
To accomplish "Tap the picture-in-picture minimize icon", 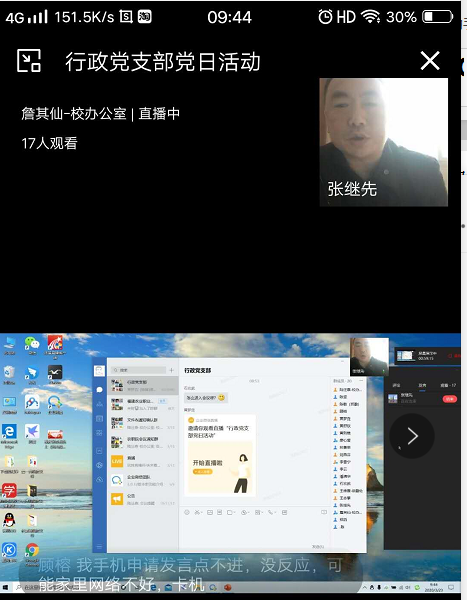I will click(29, 60).
